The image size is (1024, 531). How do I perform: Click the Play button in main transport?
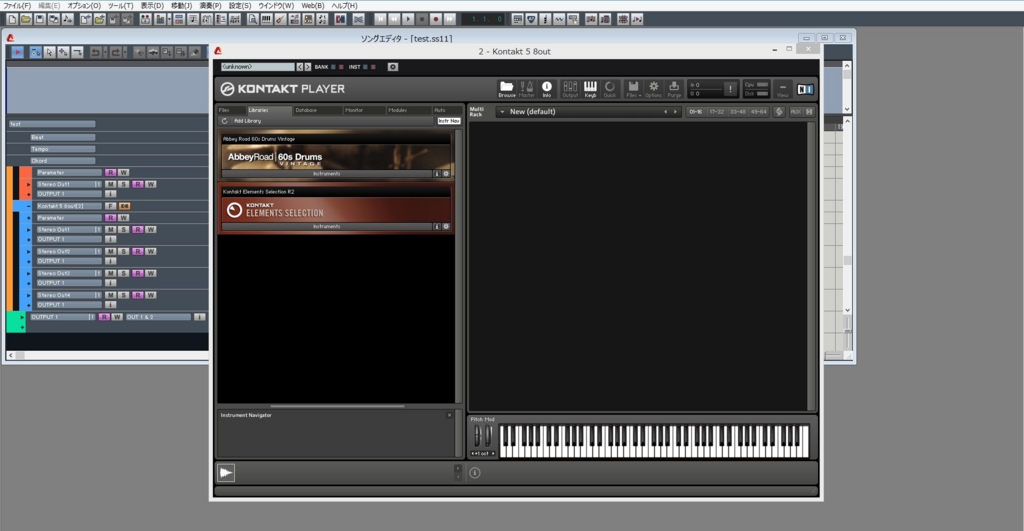click(408, 19)
